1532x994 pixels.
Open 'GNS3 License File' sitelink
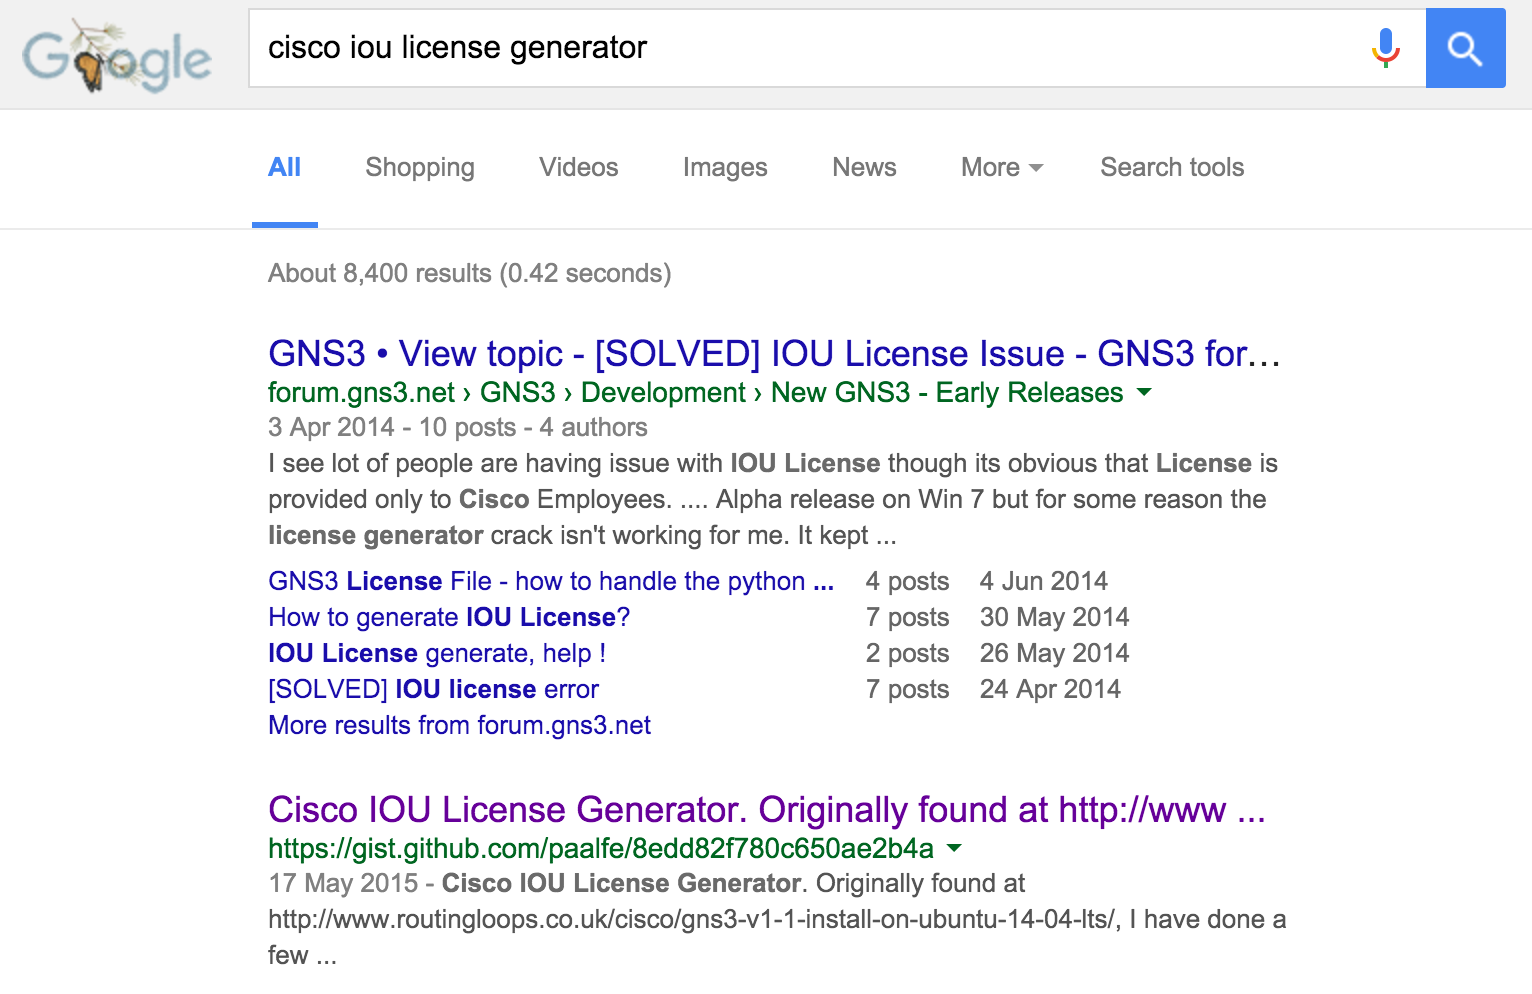click(550, 581)
